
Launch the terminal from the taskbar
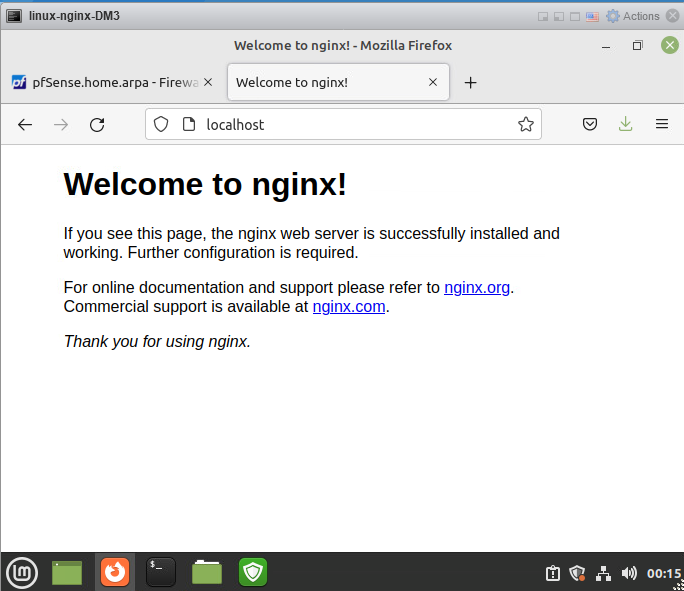coord(160,572)
